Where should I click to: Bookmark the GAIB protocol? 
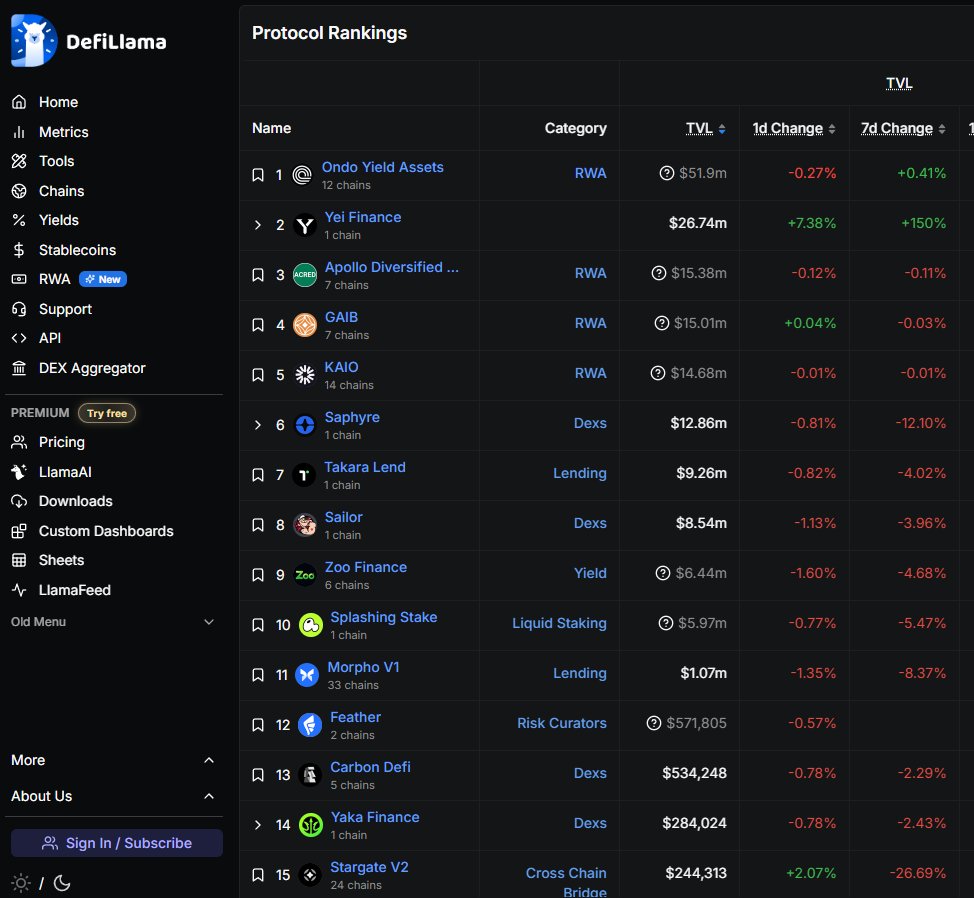[x=258, y=325]
